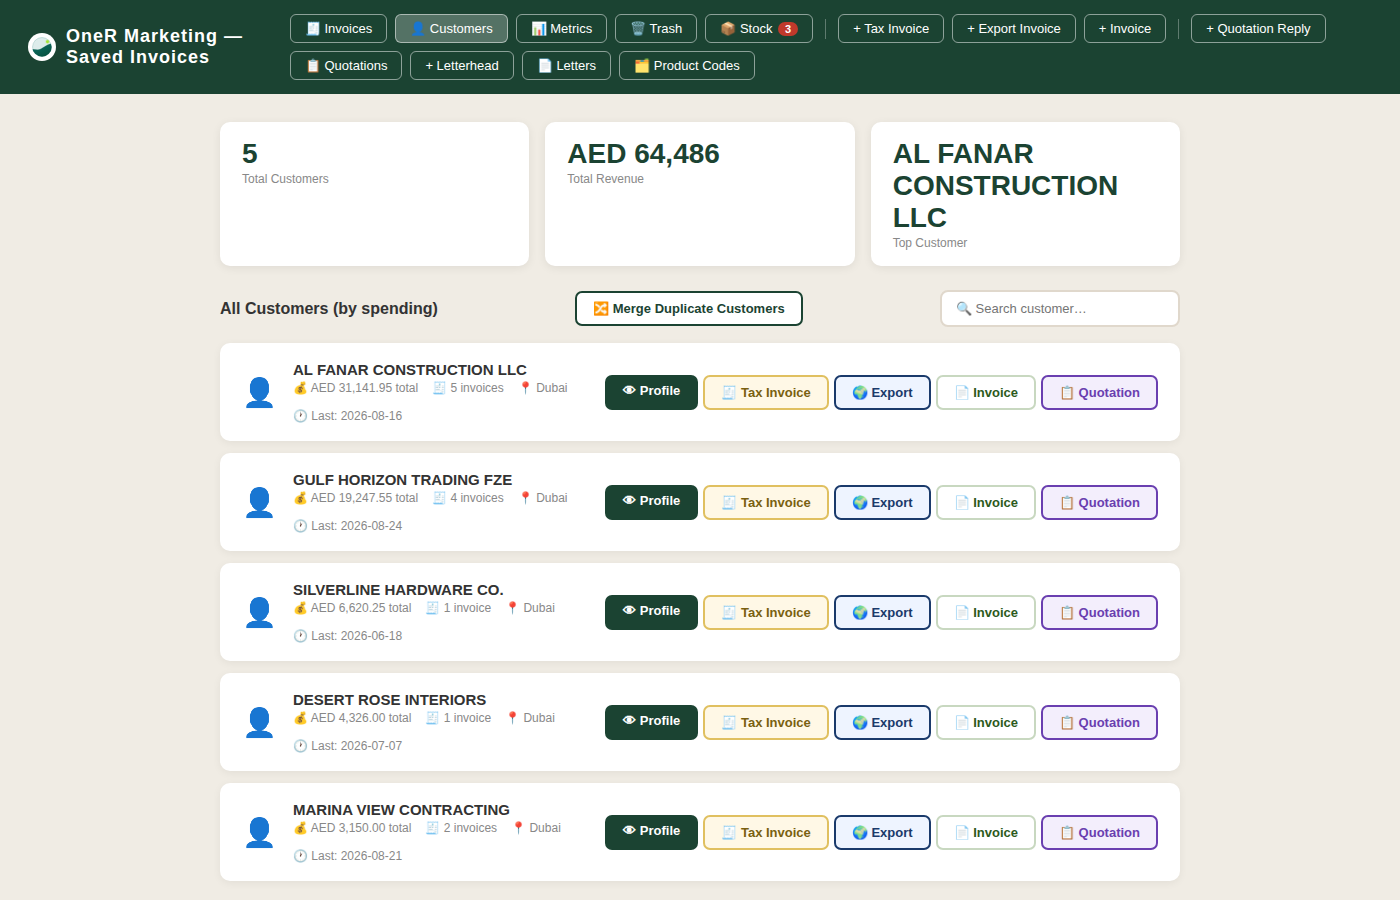Click the AED 64,486 Total Revenue card
Screen dimensions: 1400x900
(x=700, y=194)
